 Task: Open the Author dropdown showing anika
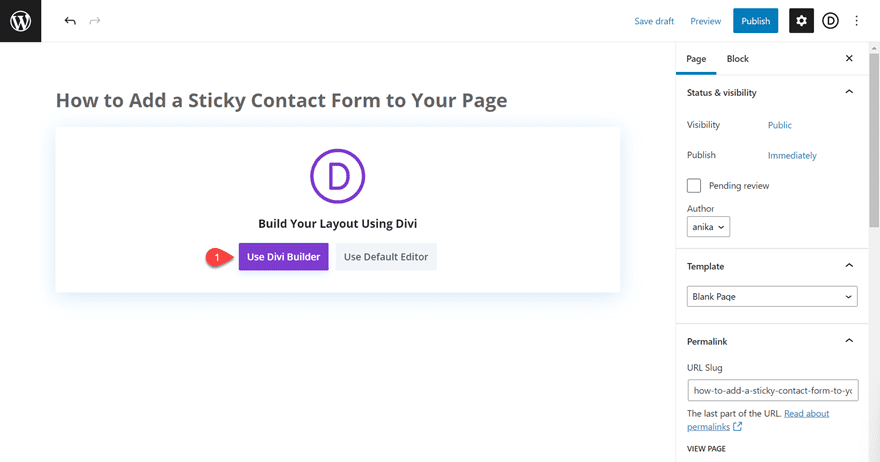pos(708,227)
